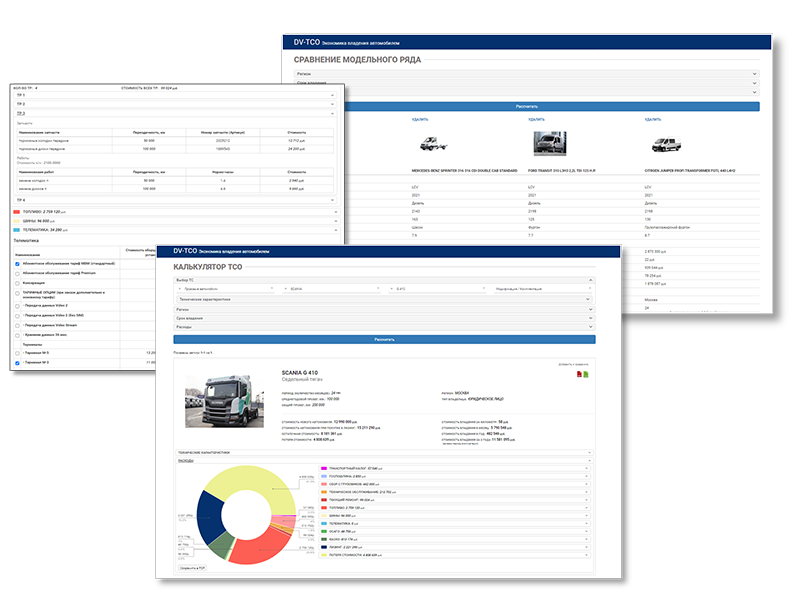Expand Технические характеристики under vehicle selection

[x=384, y=299]
